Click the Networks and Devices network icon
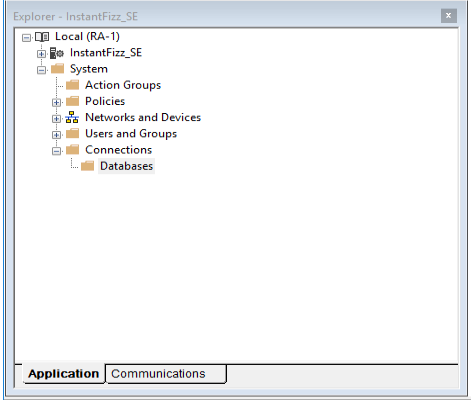 pos(72,117)
